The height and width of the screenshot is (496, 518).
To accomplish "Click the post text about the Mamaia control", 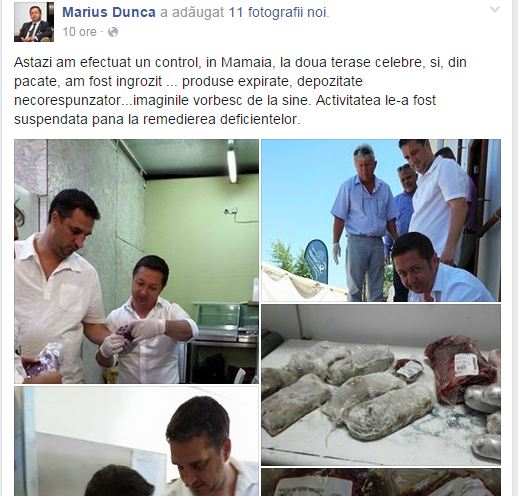I will click(x=240, y=91).
